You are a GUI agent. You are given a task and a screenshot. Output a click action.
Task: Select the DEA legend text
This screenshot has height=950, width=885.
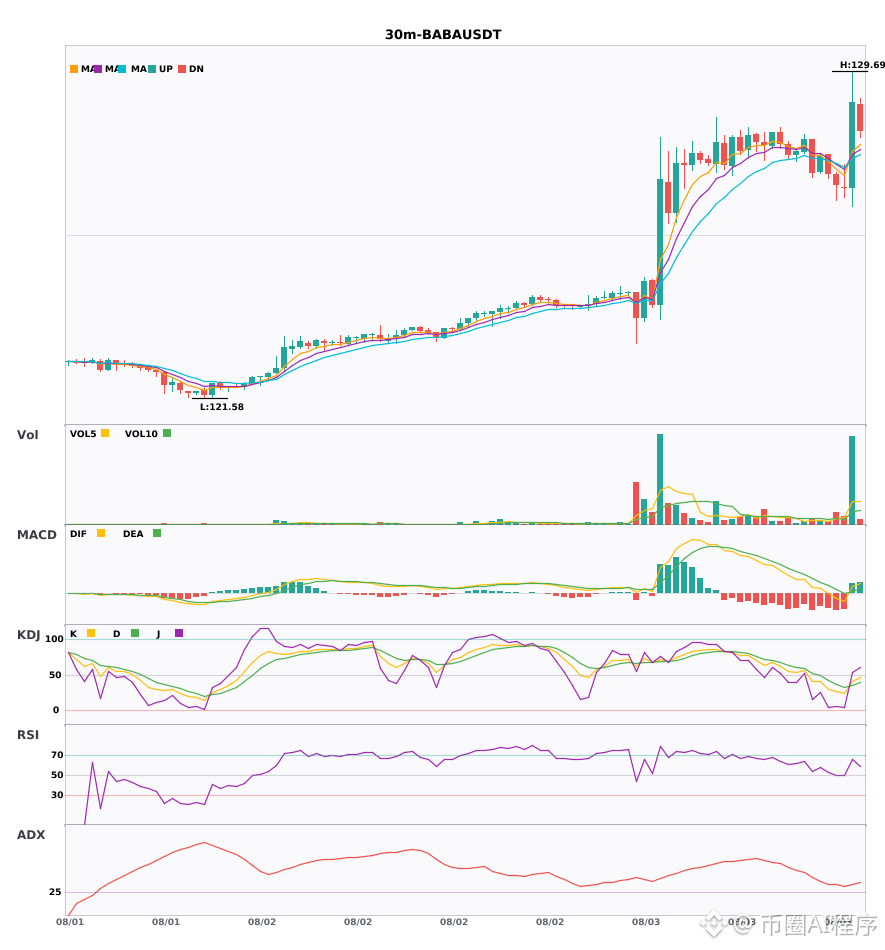coord(133,534)
